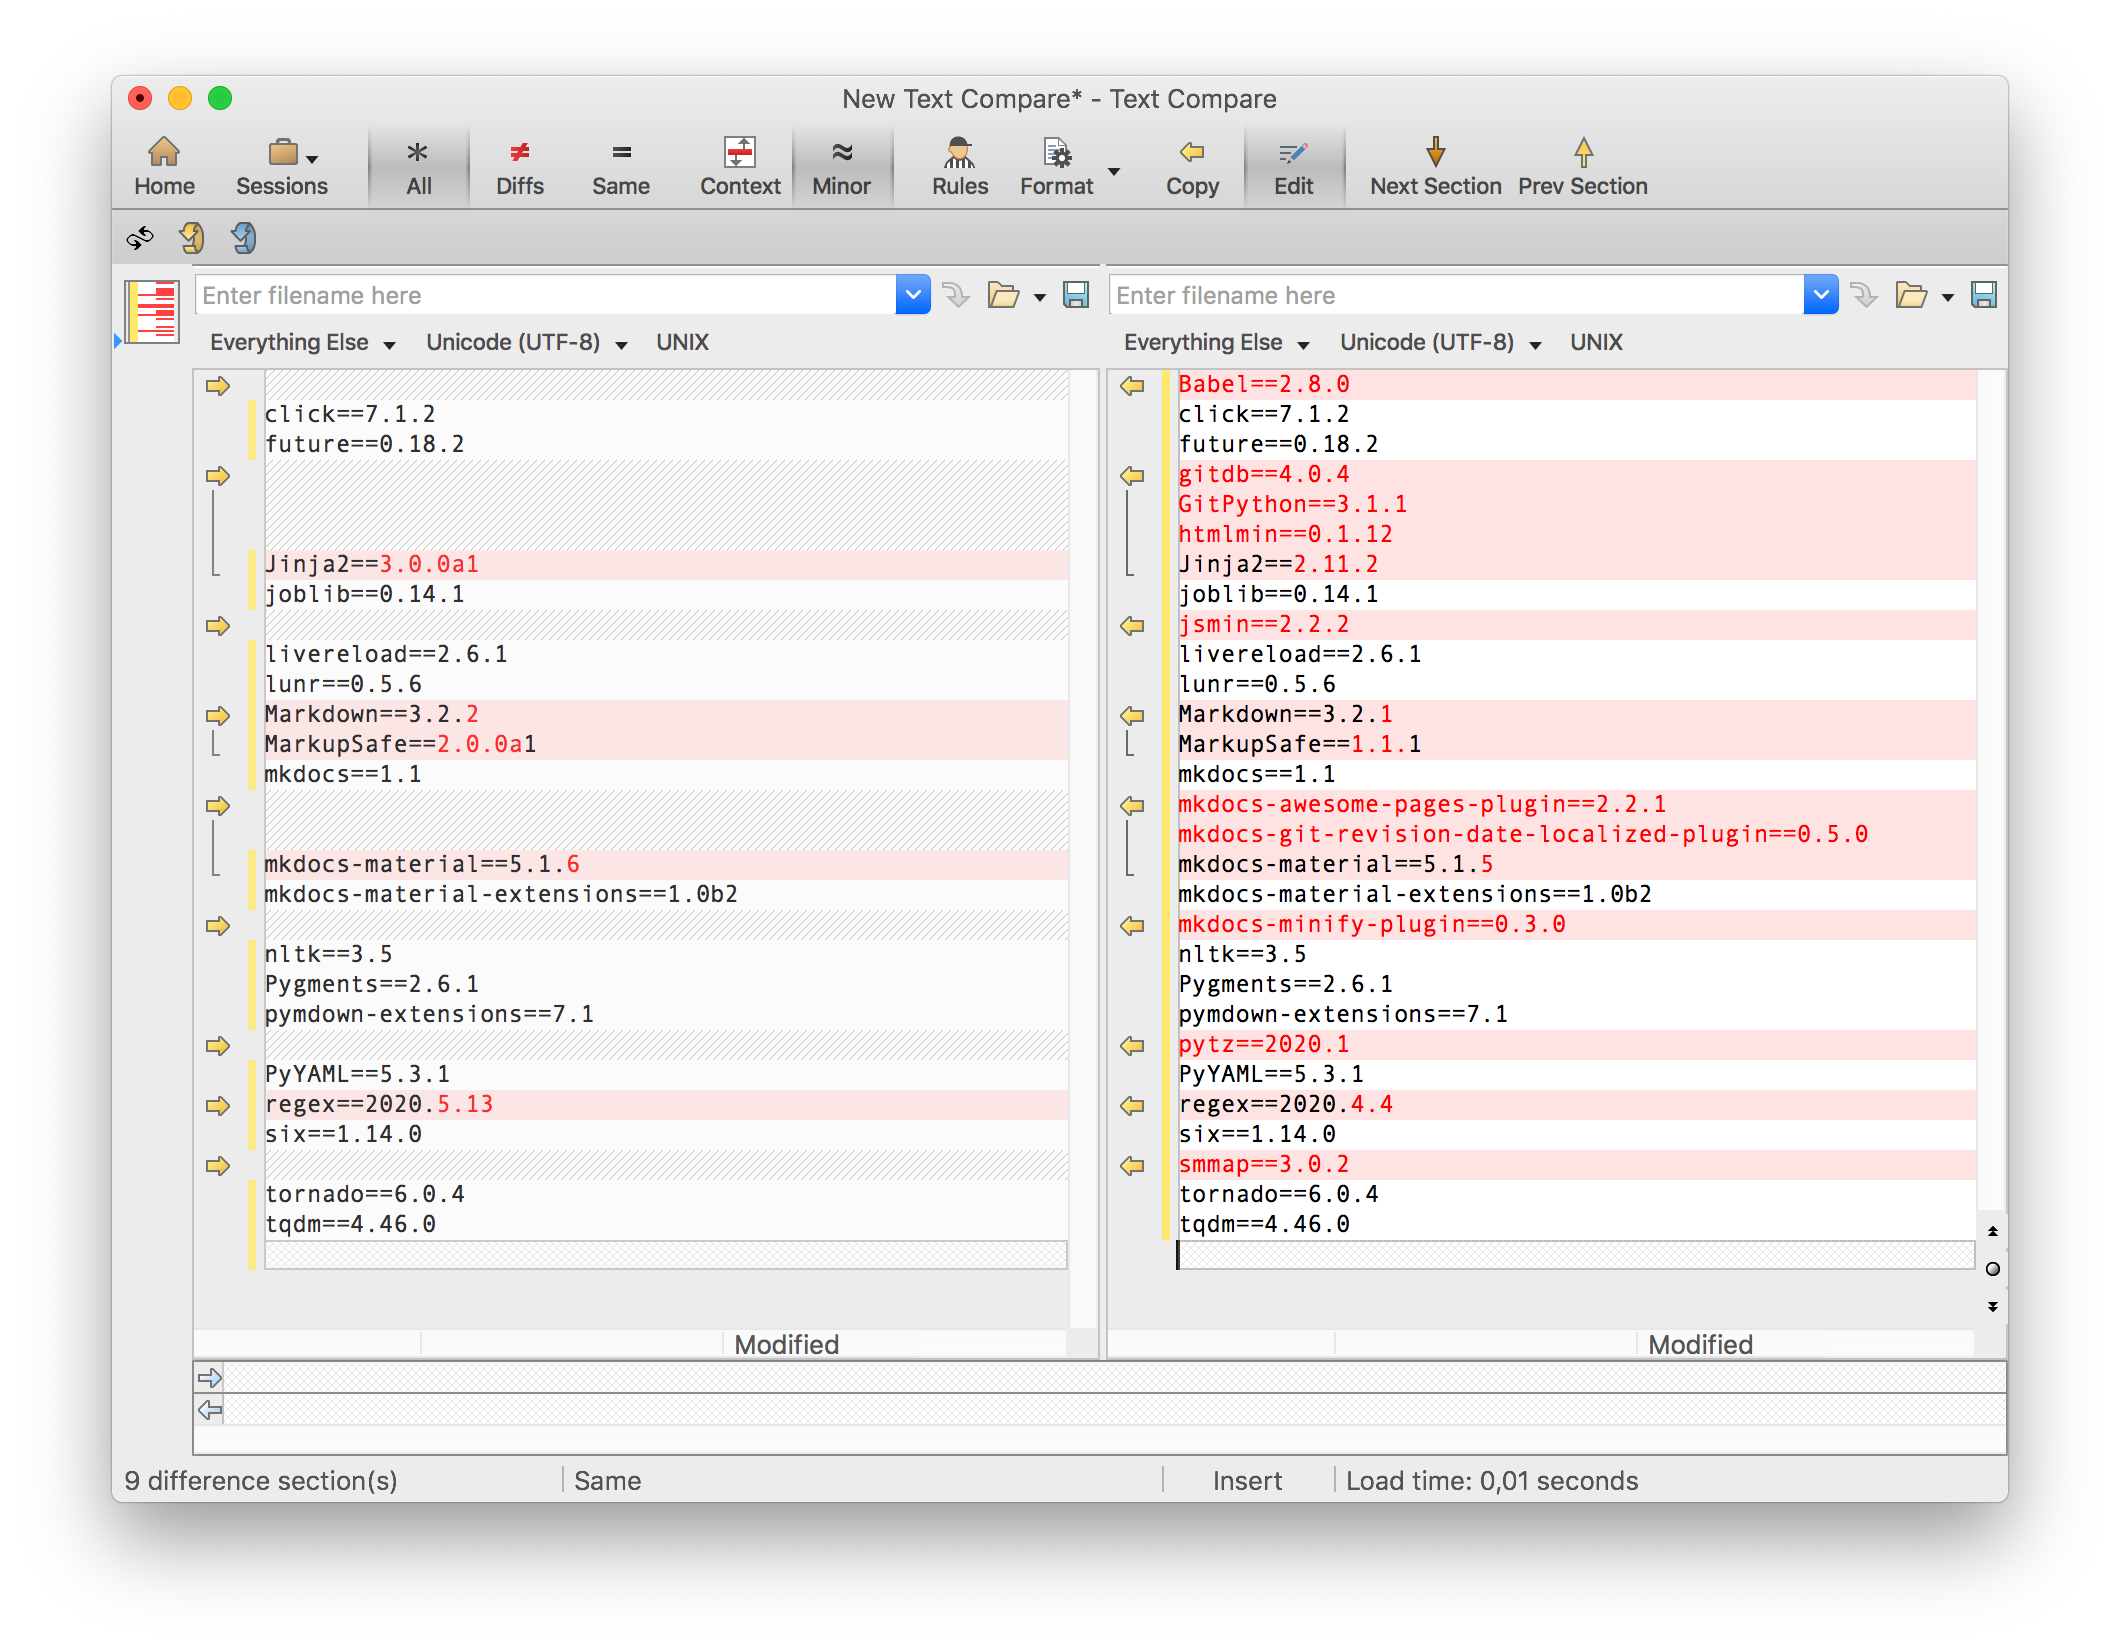Open the Unicode (UTF-8) encoding dropdown on right pane
This screenshot has width=2120, height=1650.
[1440, 342]
